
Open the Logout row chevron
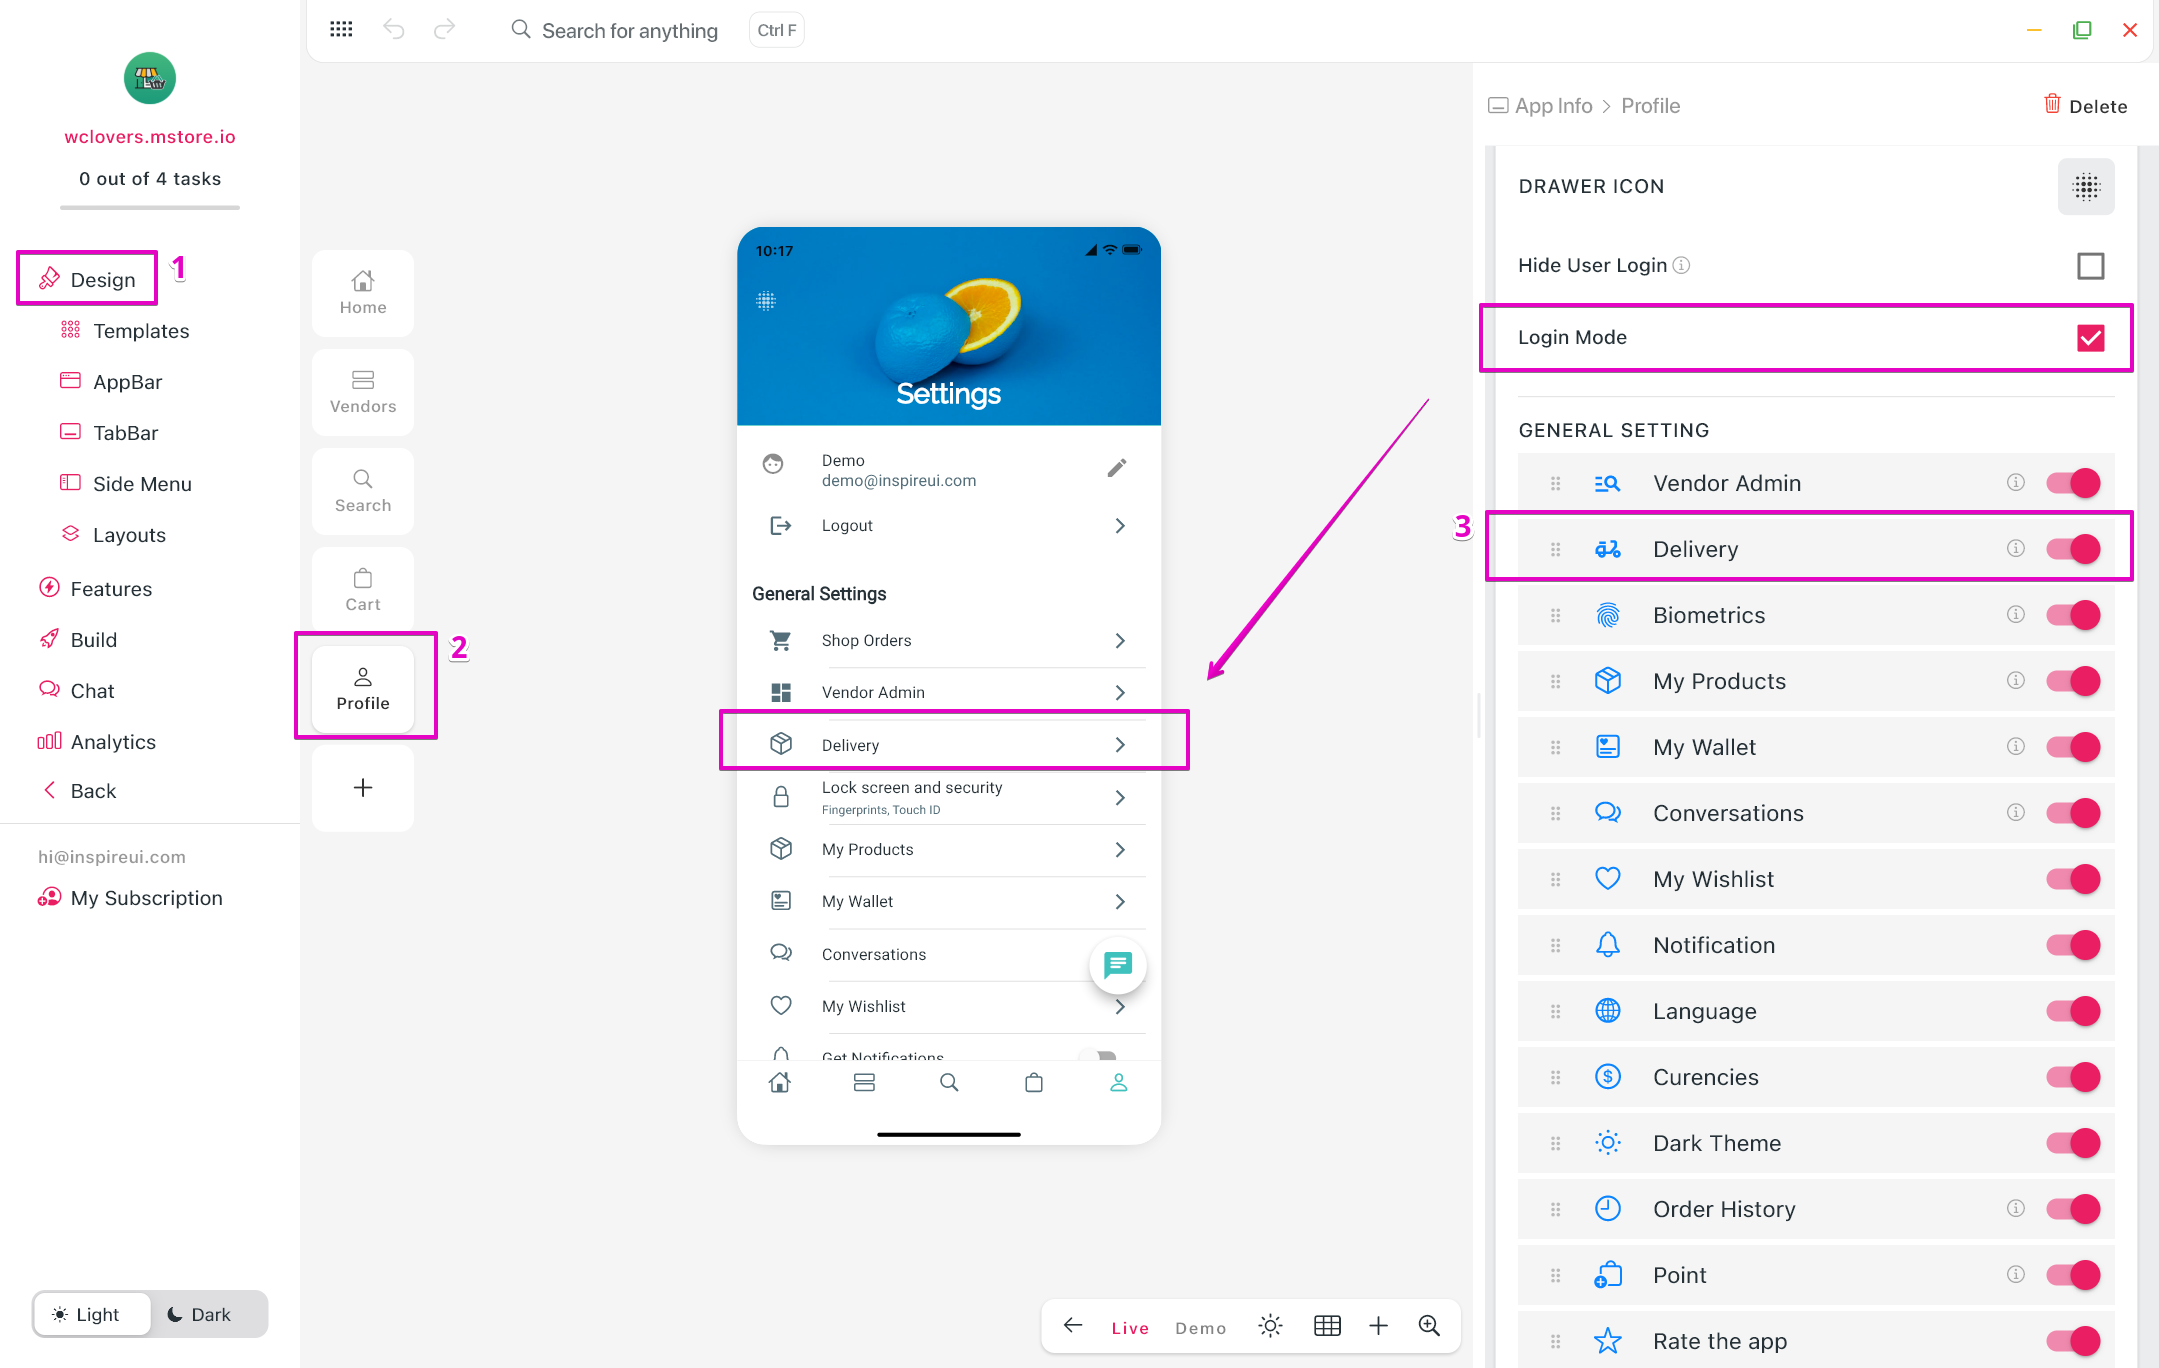point(1120,526)
